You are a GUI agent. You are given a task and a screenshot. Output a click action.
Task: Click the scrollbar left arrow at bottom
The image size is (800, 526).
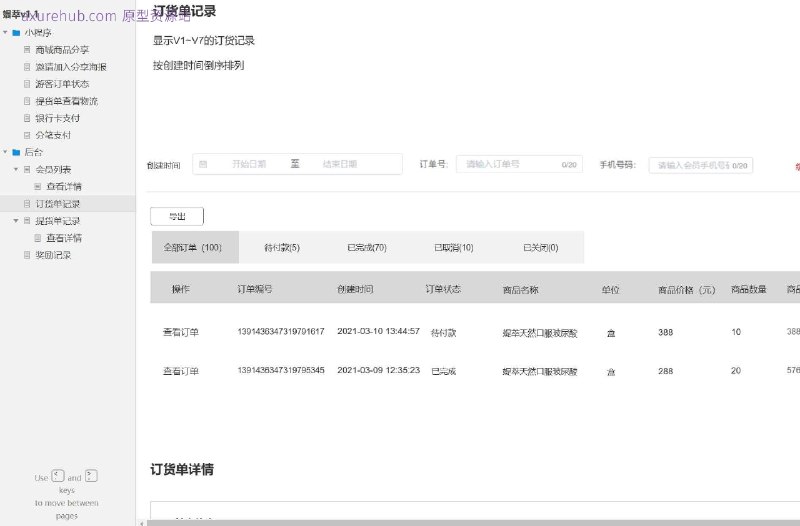142,523
